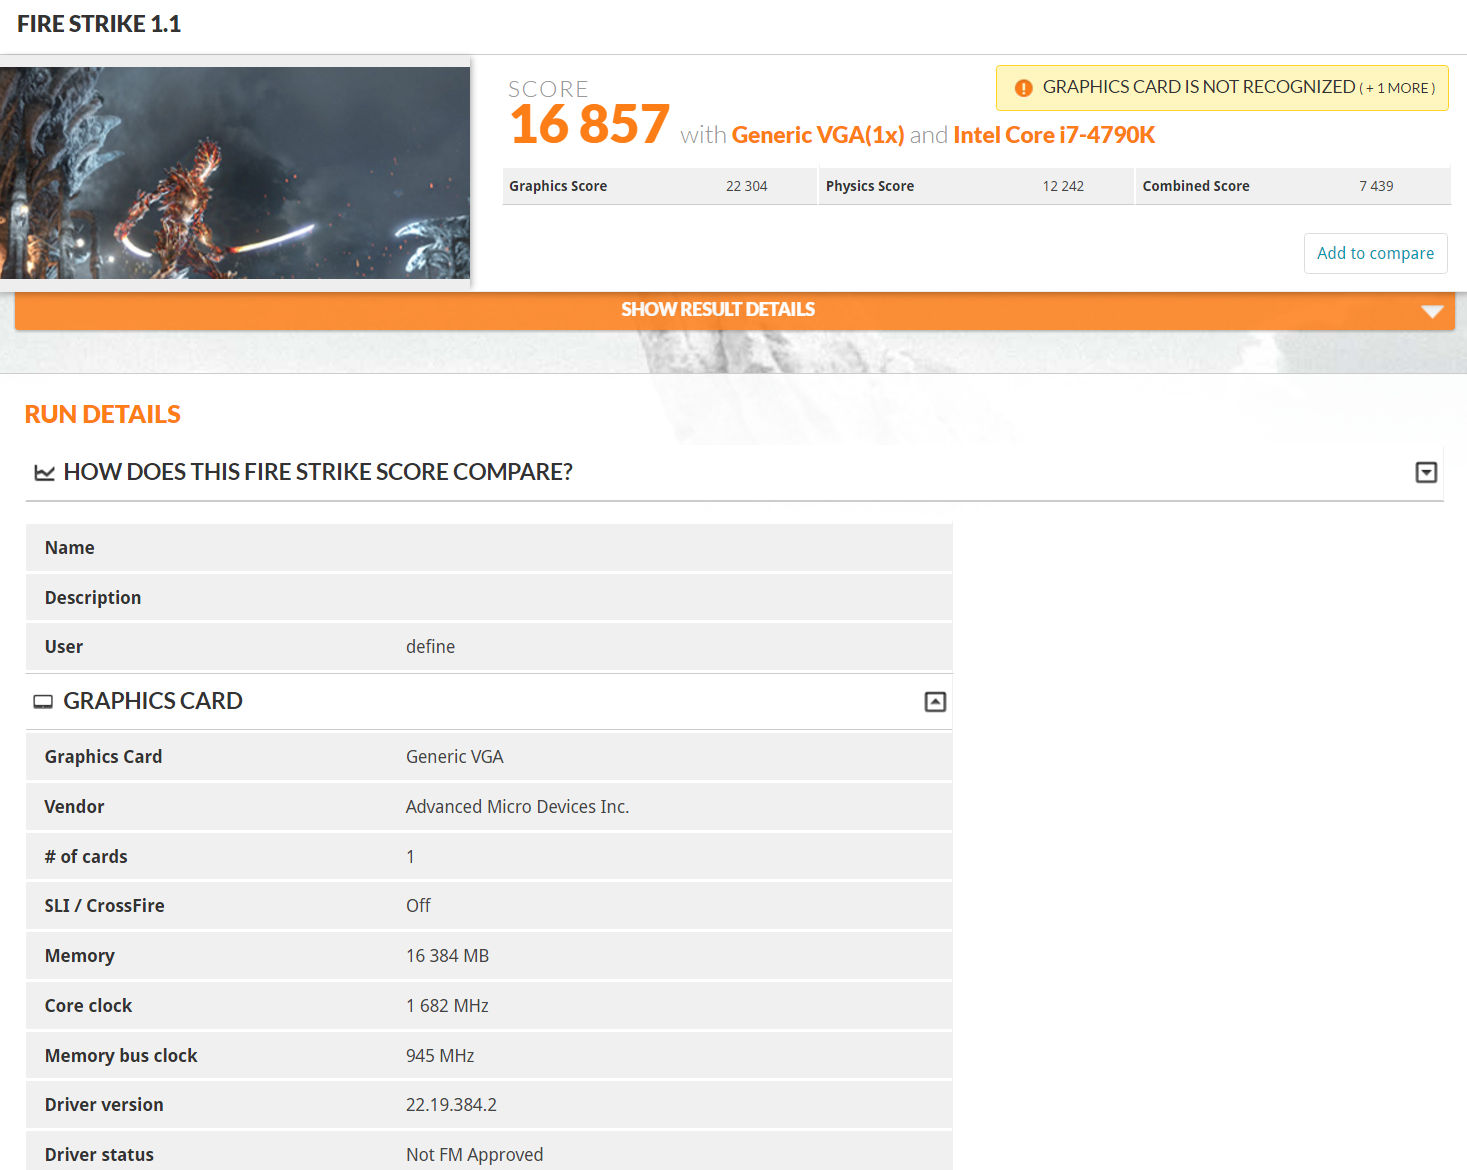1467x1170 pixels.
Task: Click the Not FM Approved driver status
Action: [x=474, y=1155]
